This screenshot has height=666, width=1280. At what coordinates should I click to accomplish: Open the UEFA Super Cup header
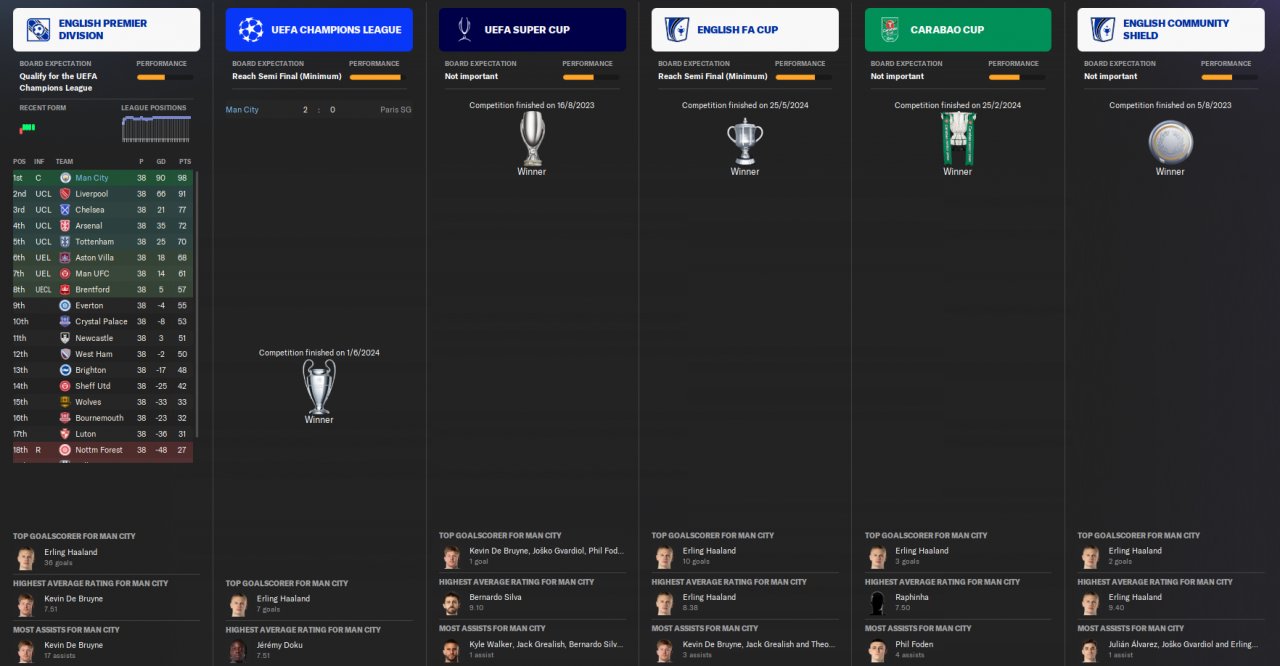pos(532,30)
